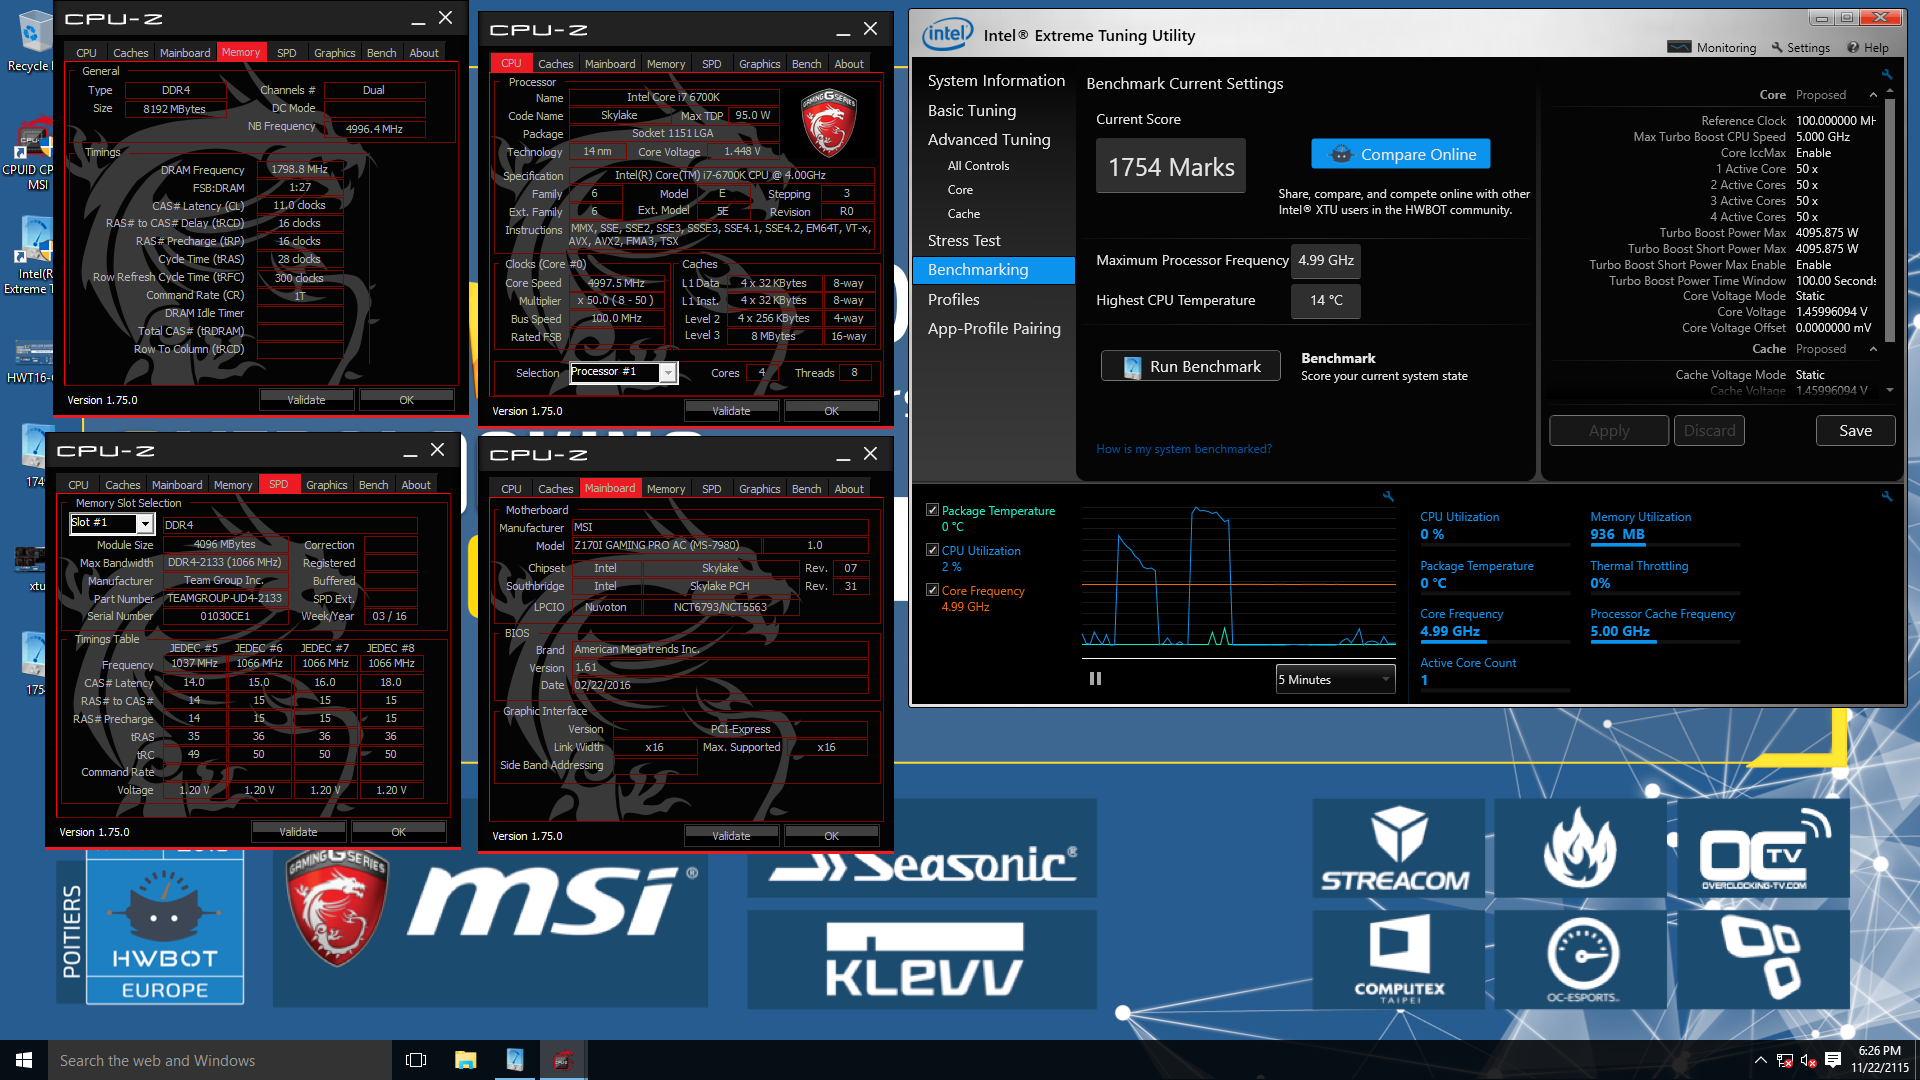Select the xtu desktop file icon
Image resolution: width=1920 pixels, height=1080 pixels.
click(x=32, y=566)
